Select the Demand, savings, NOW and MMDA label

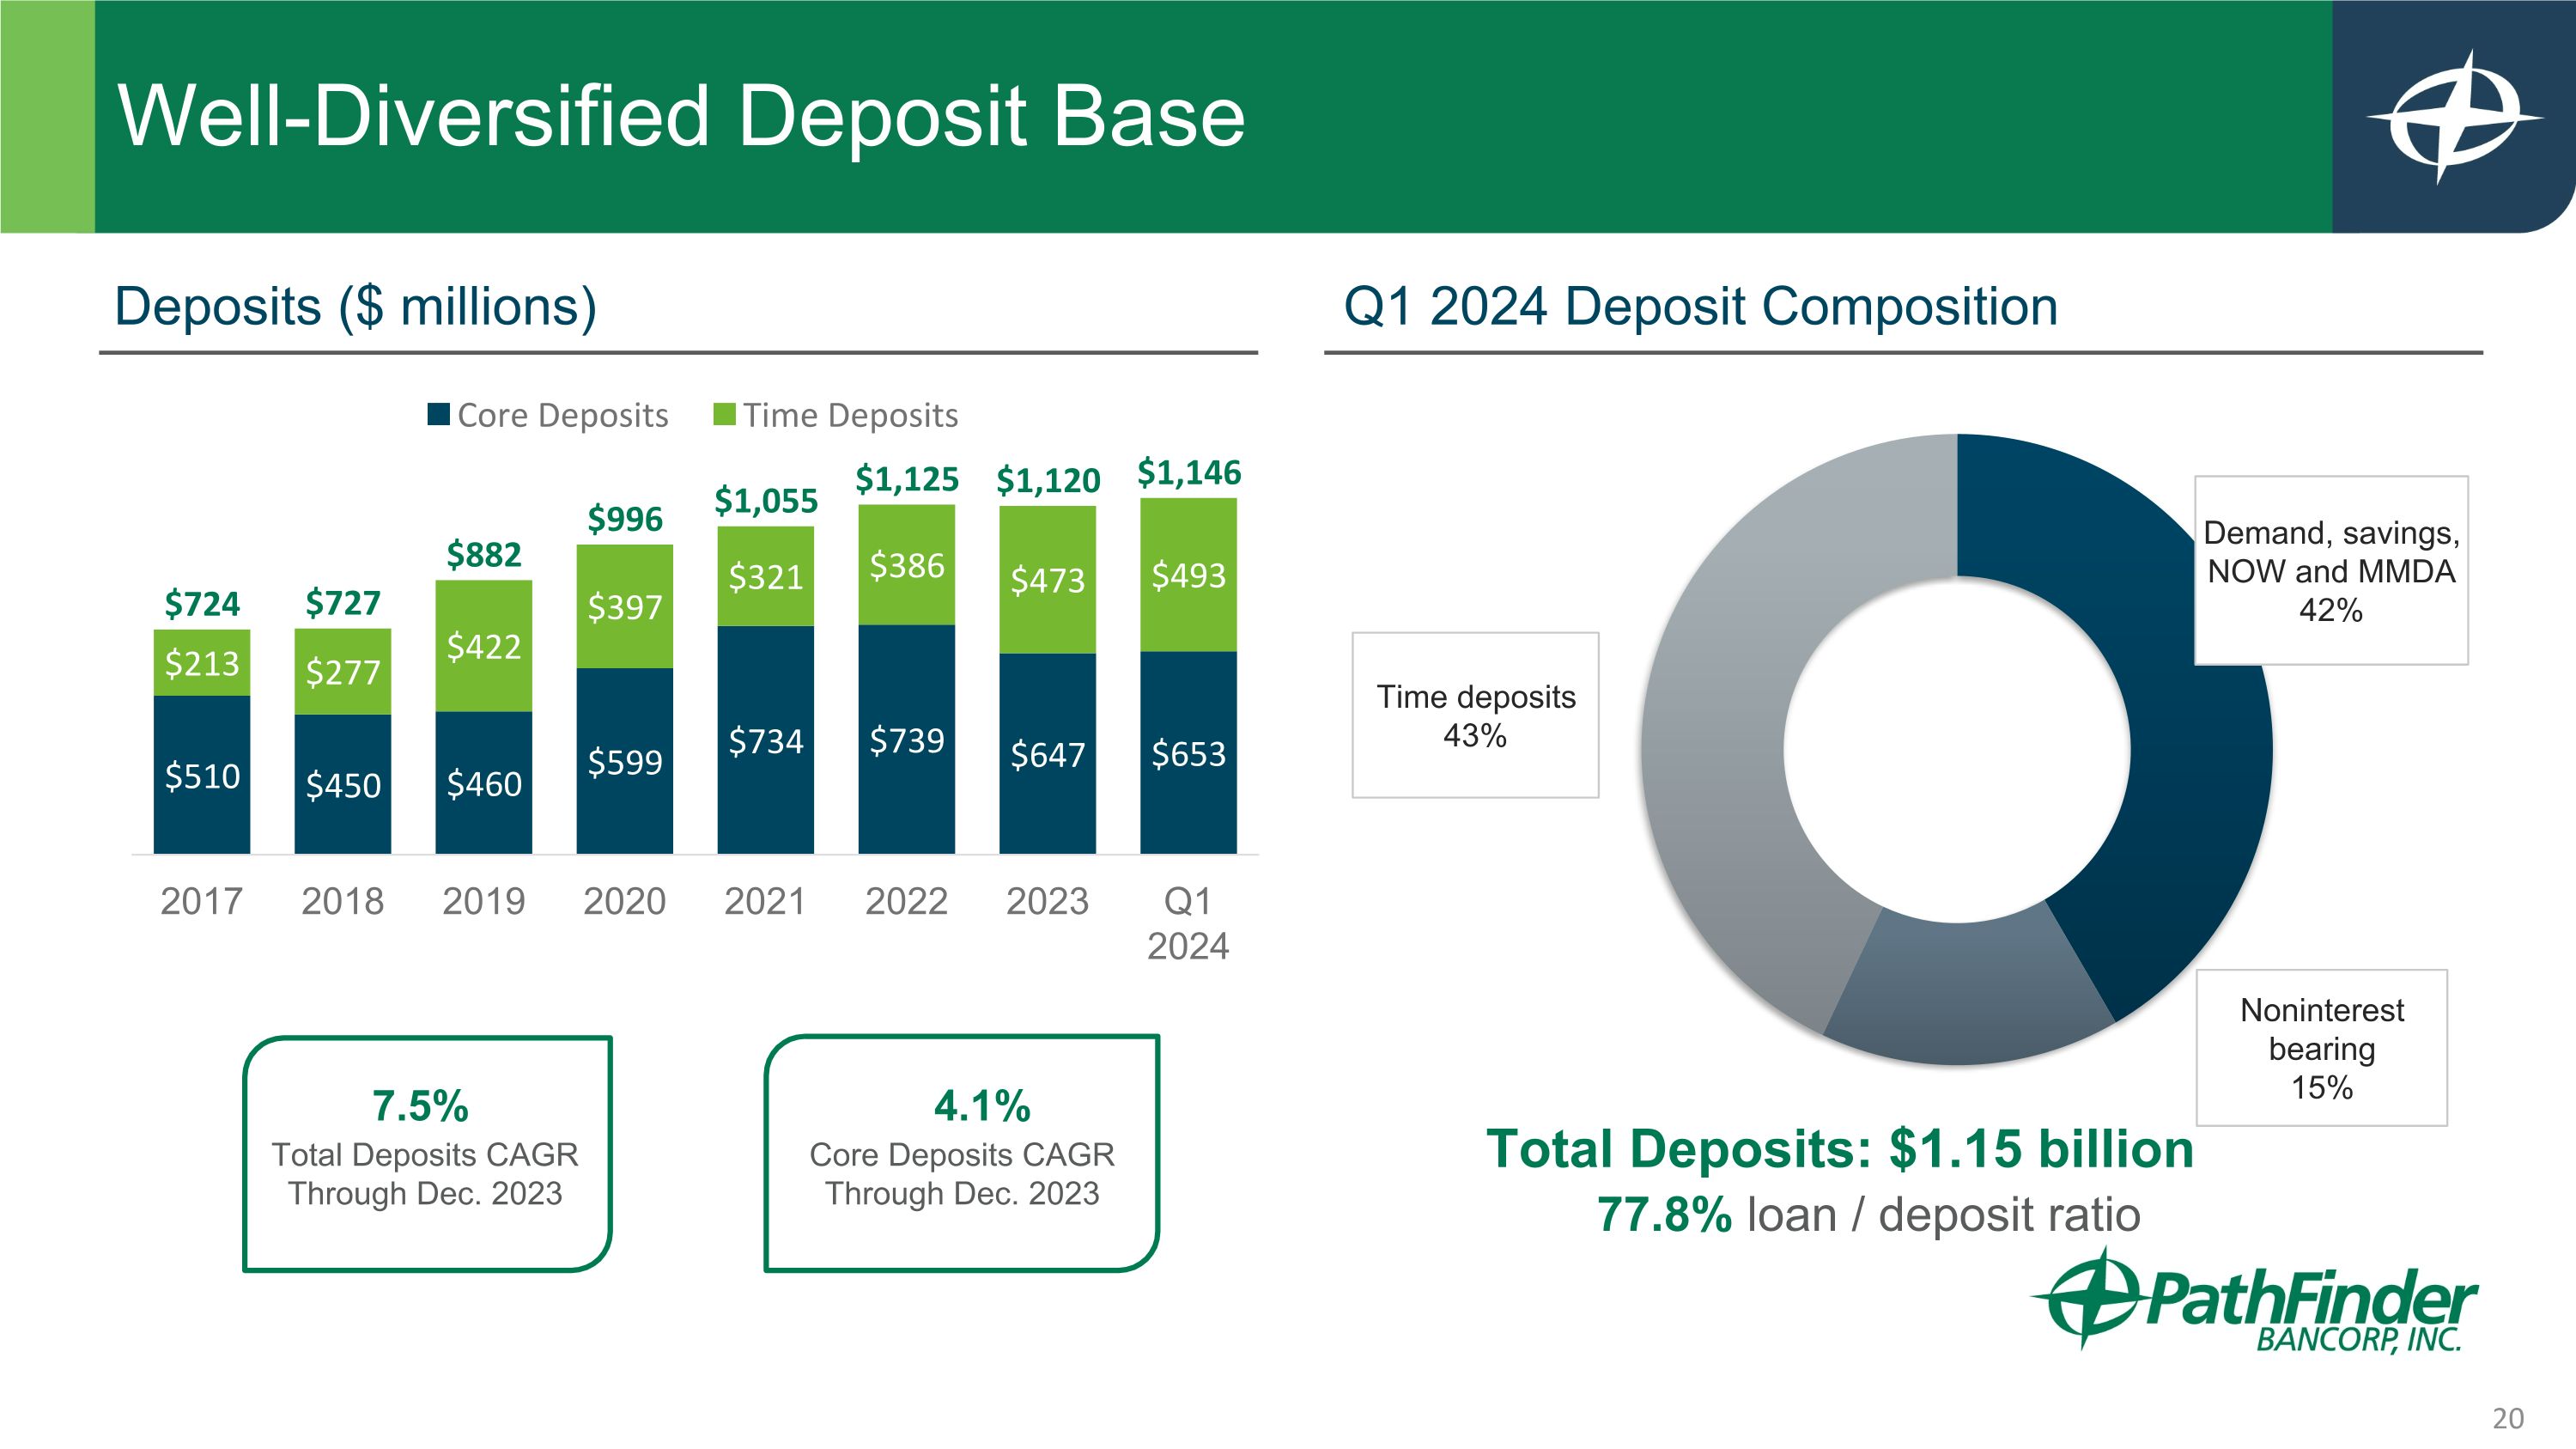click(x=2330, y=570)
